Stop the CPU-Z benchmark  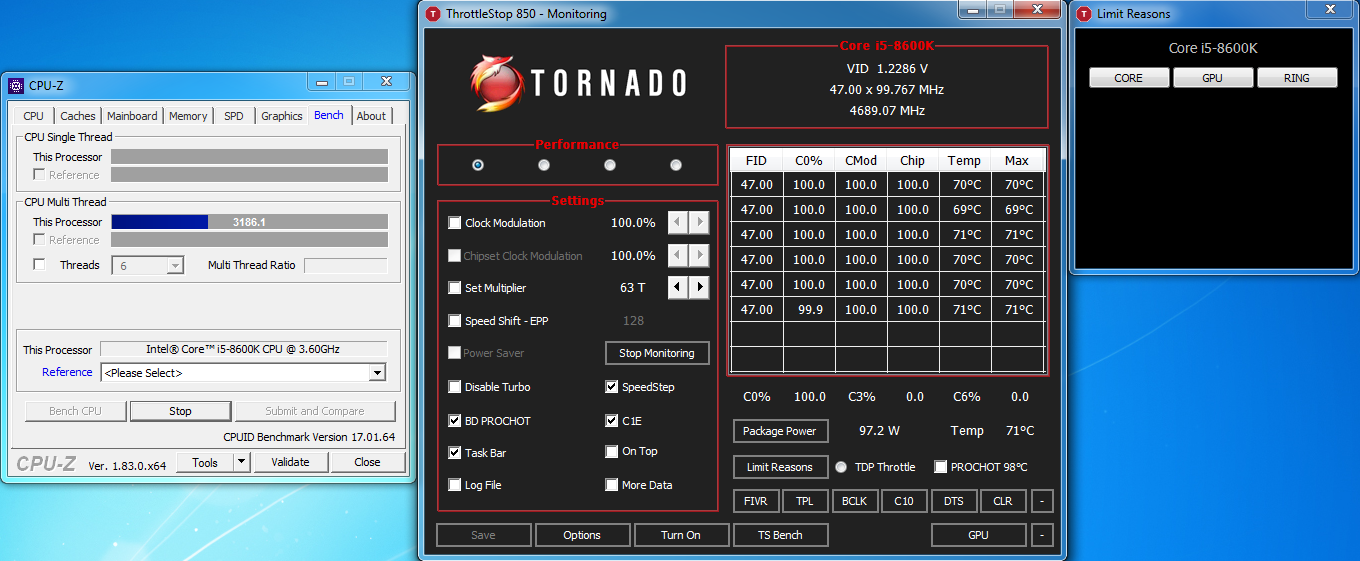(x=180, y=411)
